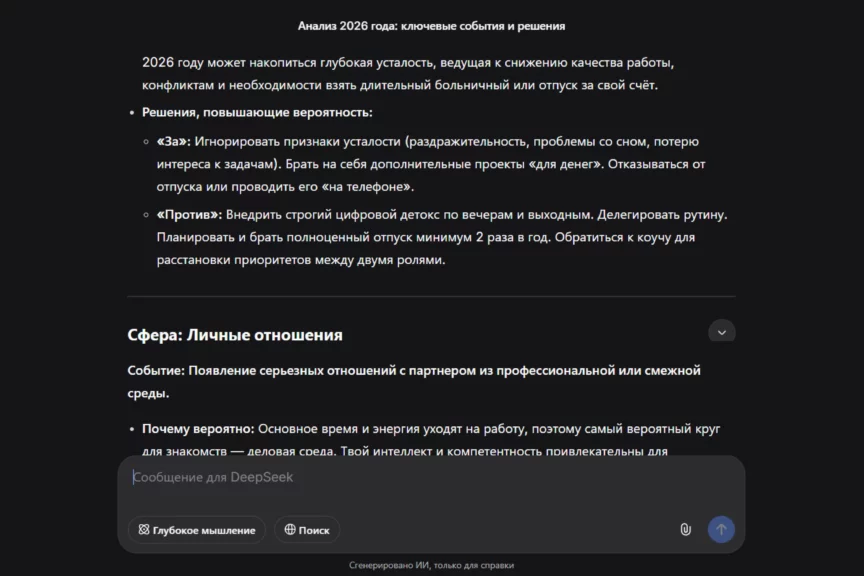Screen dimensions: 864x576
Task: Click the atom icon for deep thinking
Action: tap(144, 530)
